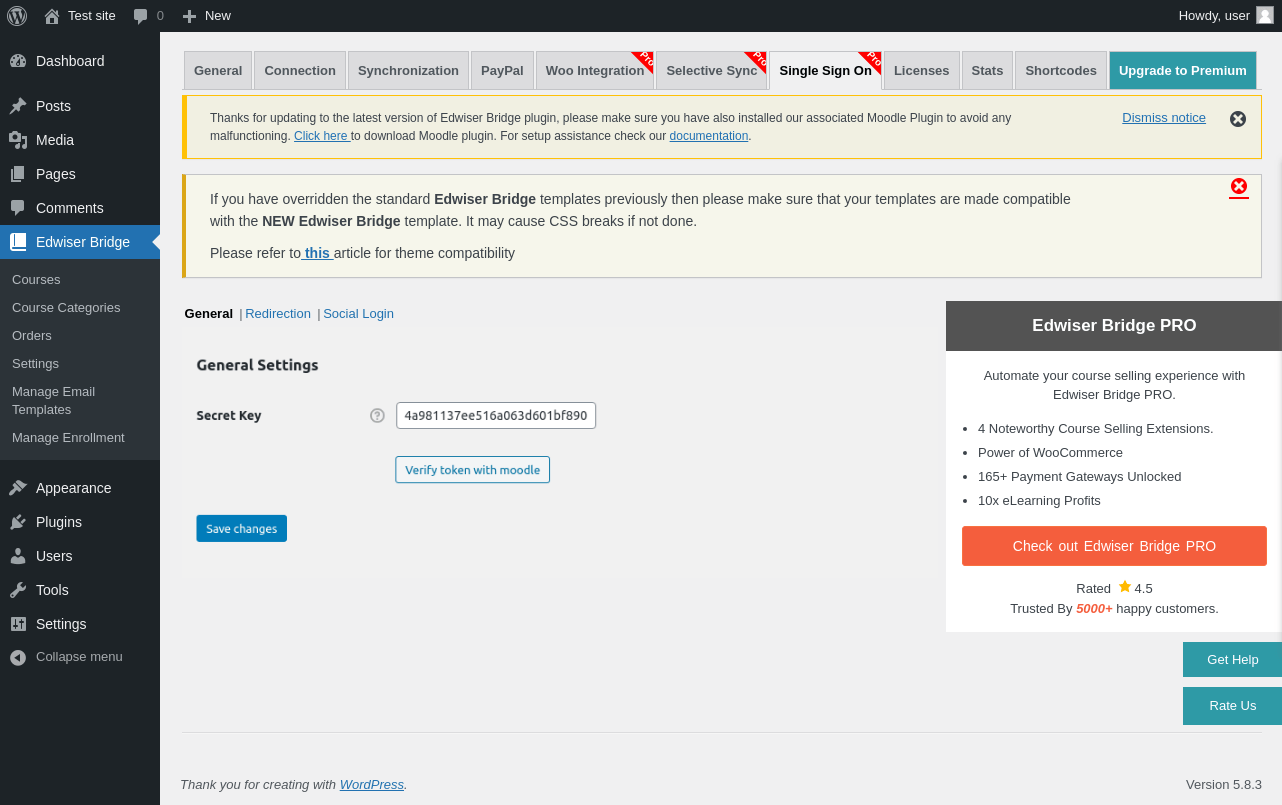Open Courses in Edwiser Bridge submenu
Screen dimensions: 1282x805
point(36,280)
